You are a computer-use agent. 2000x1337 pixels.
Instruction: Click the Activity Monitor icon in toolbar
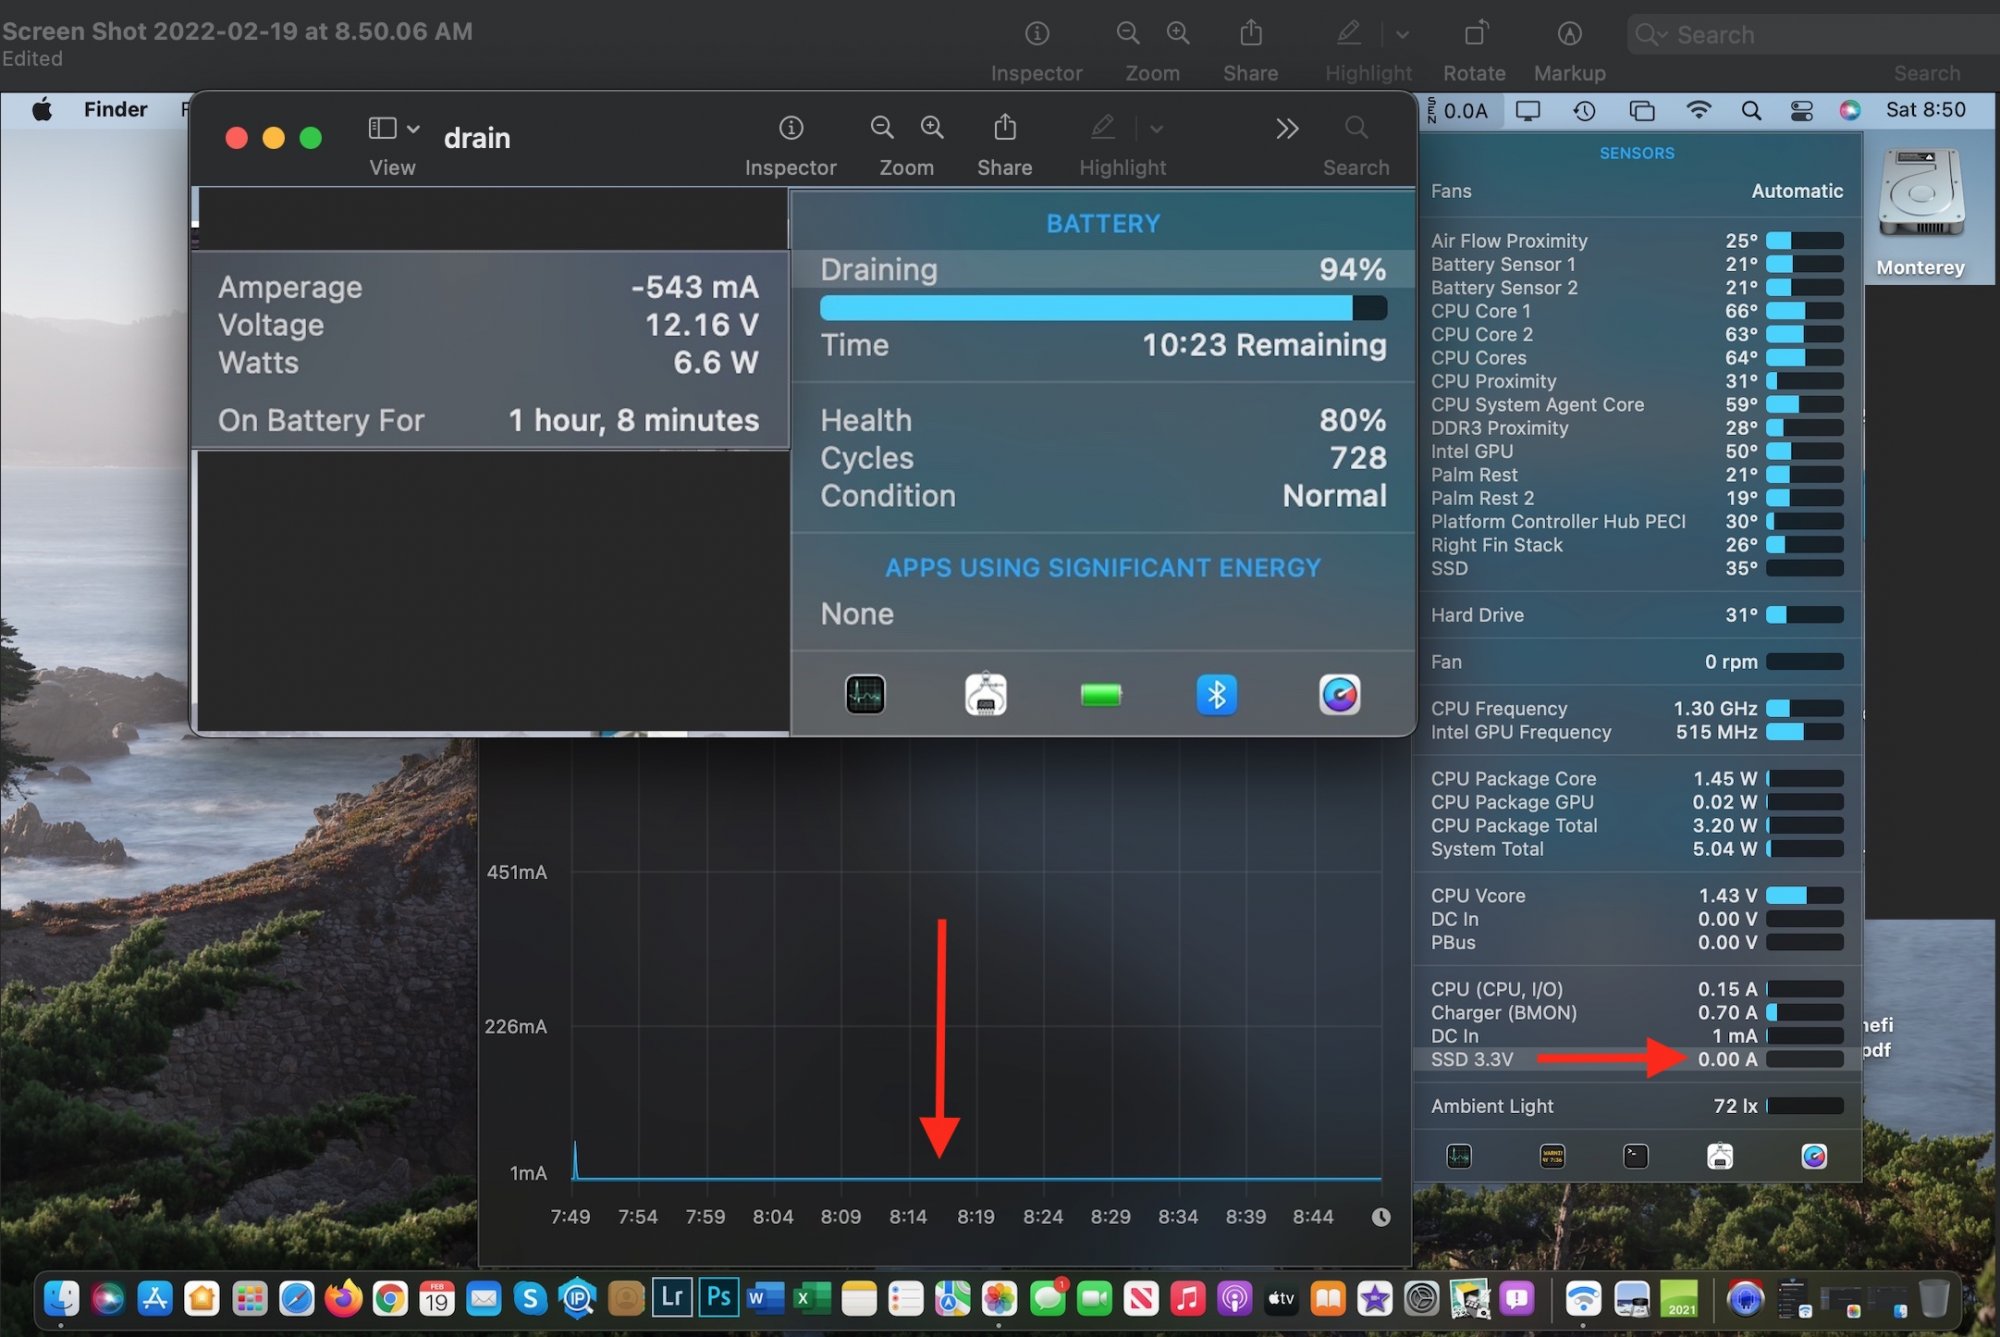tap(865, 694)
